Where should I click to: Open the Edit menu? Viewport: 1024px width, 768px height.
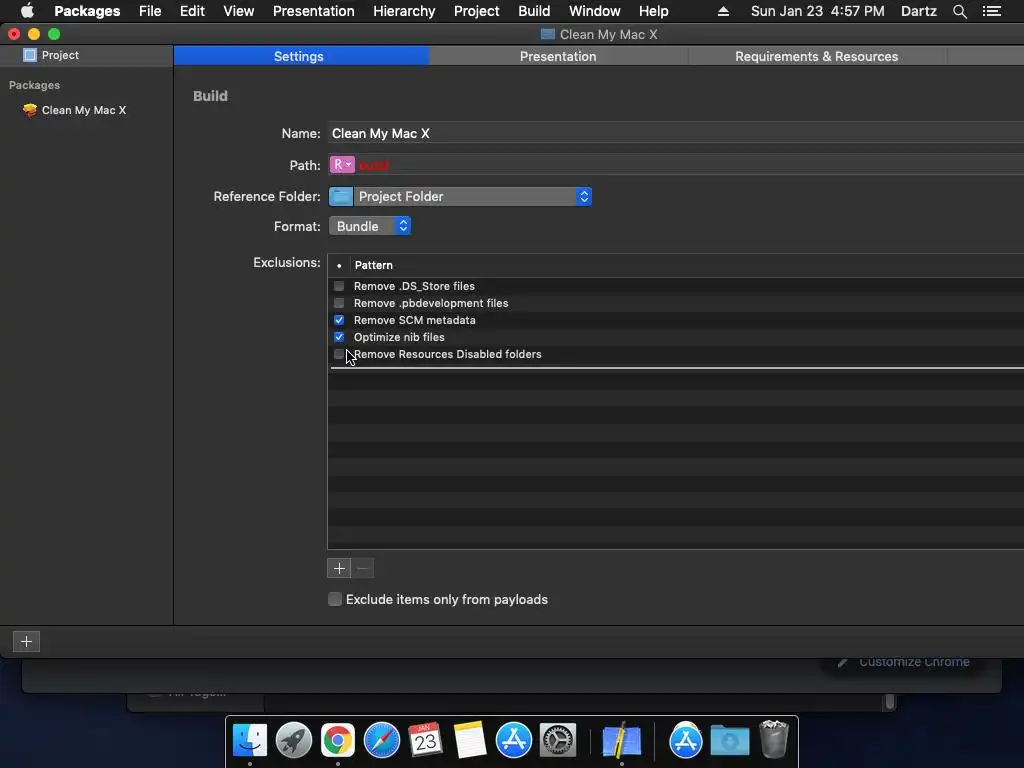click(192, 11)
